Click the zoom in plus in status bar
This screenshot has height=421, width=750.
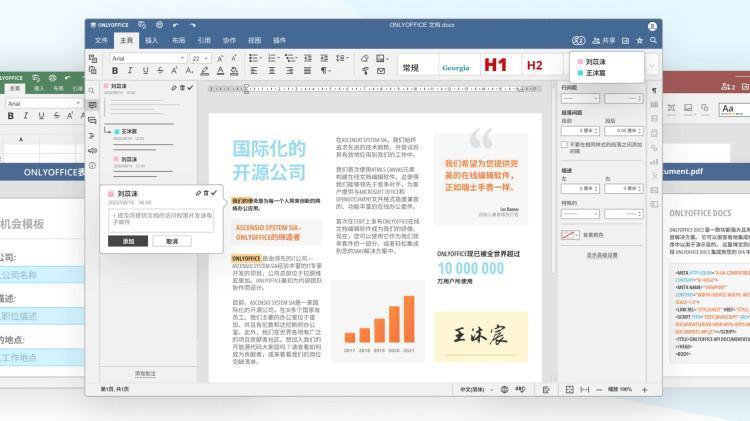[644, 390]
